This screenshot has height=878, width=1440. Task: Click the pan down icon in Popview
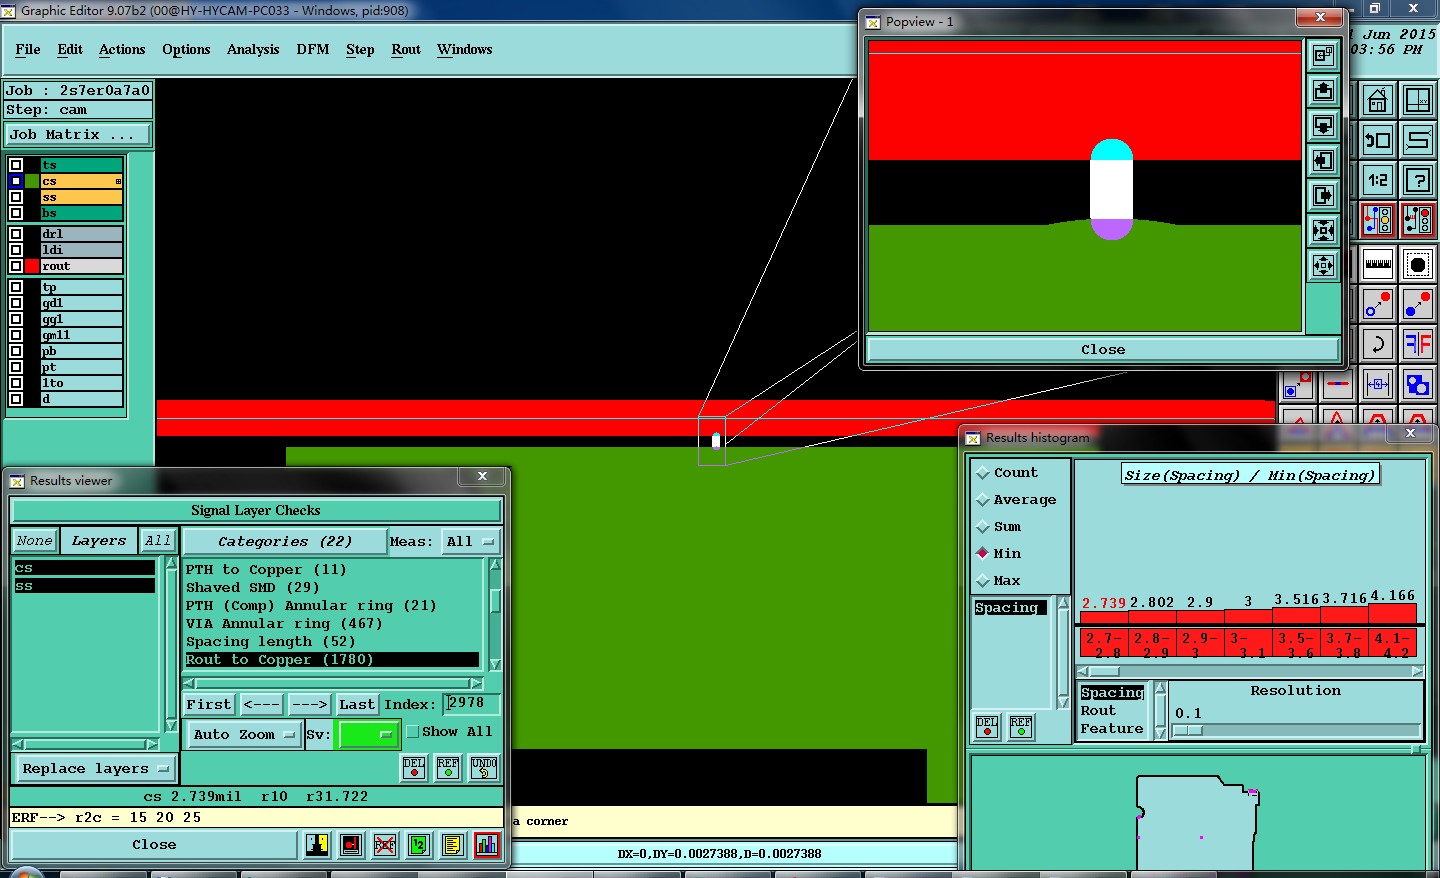[1323, 125]
